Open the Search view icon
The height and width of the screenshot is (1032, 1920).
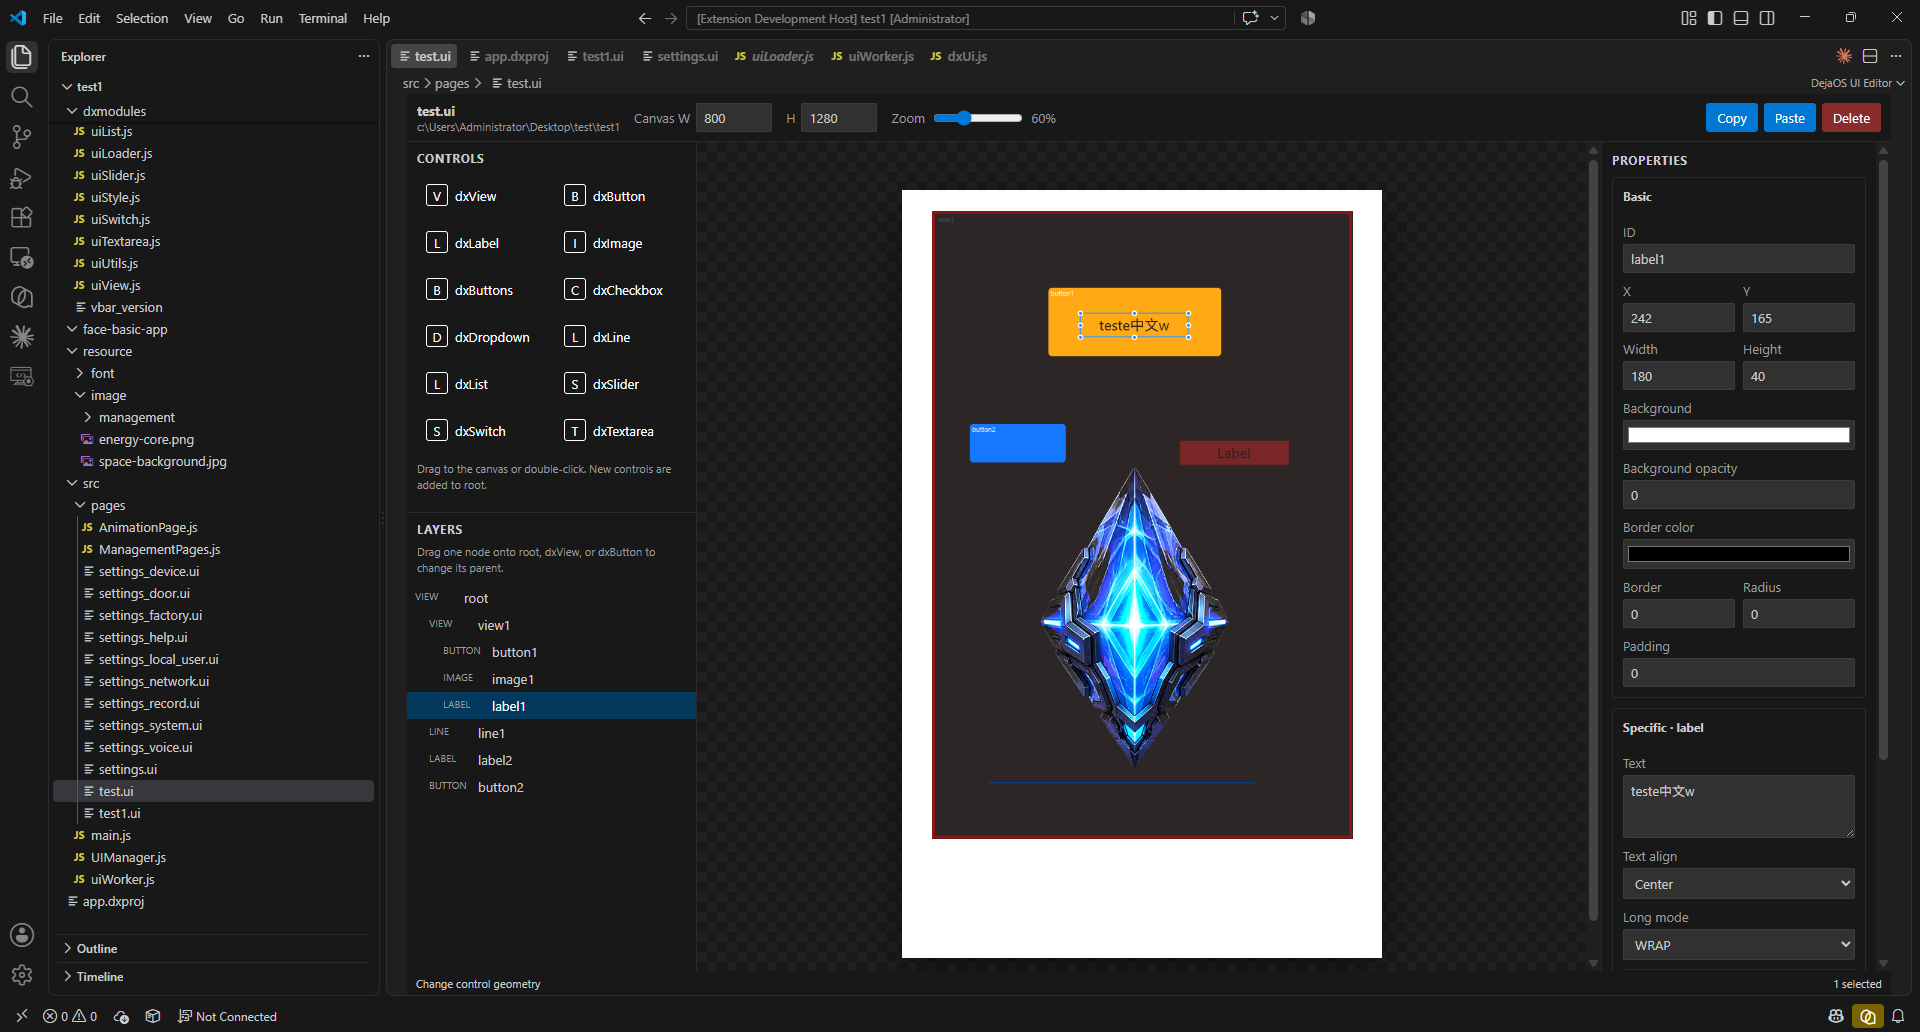tap(21, 97)
